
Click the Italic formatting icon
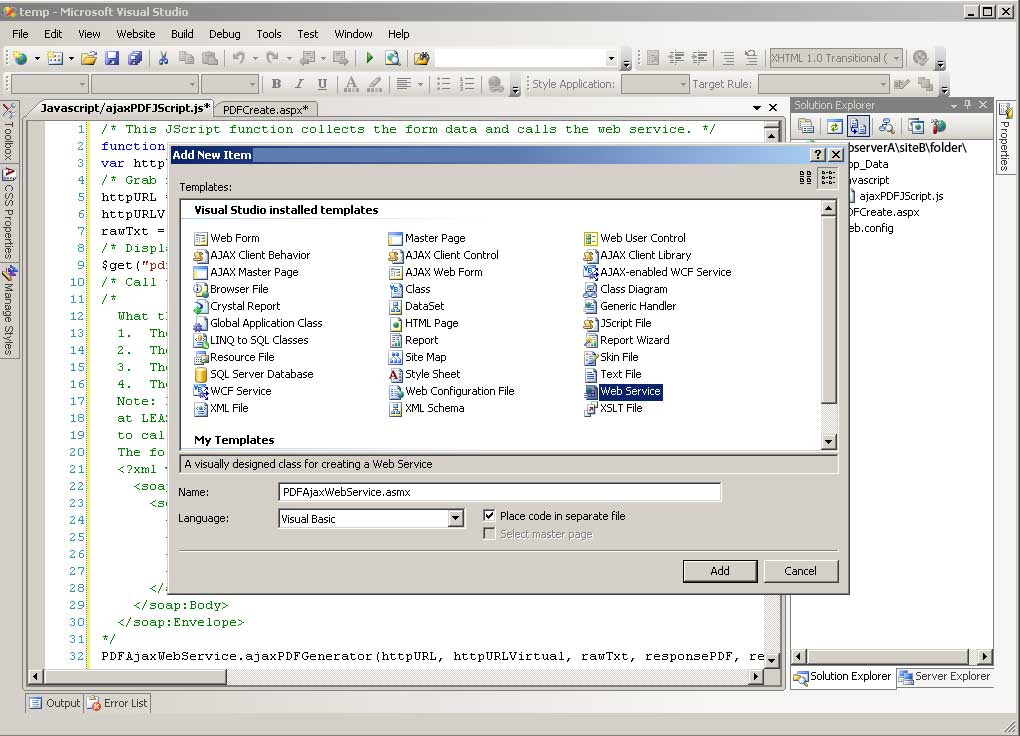tap(299, 84)
